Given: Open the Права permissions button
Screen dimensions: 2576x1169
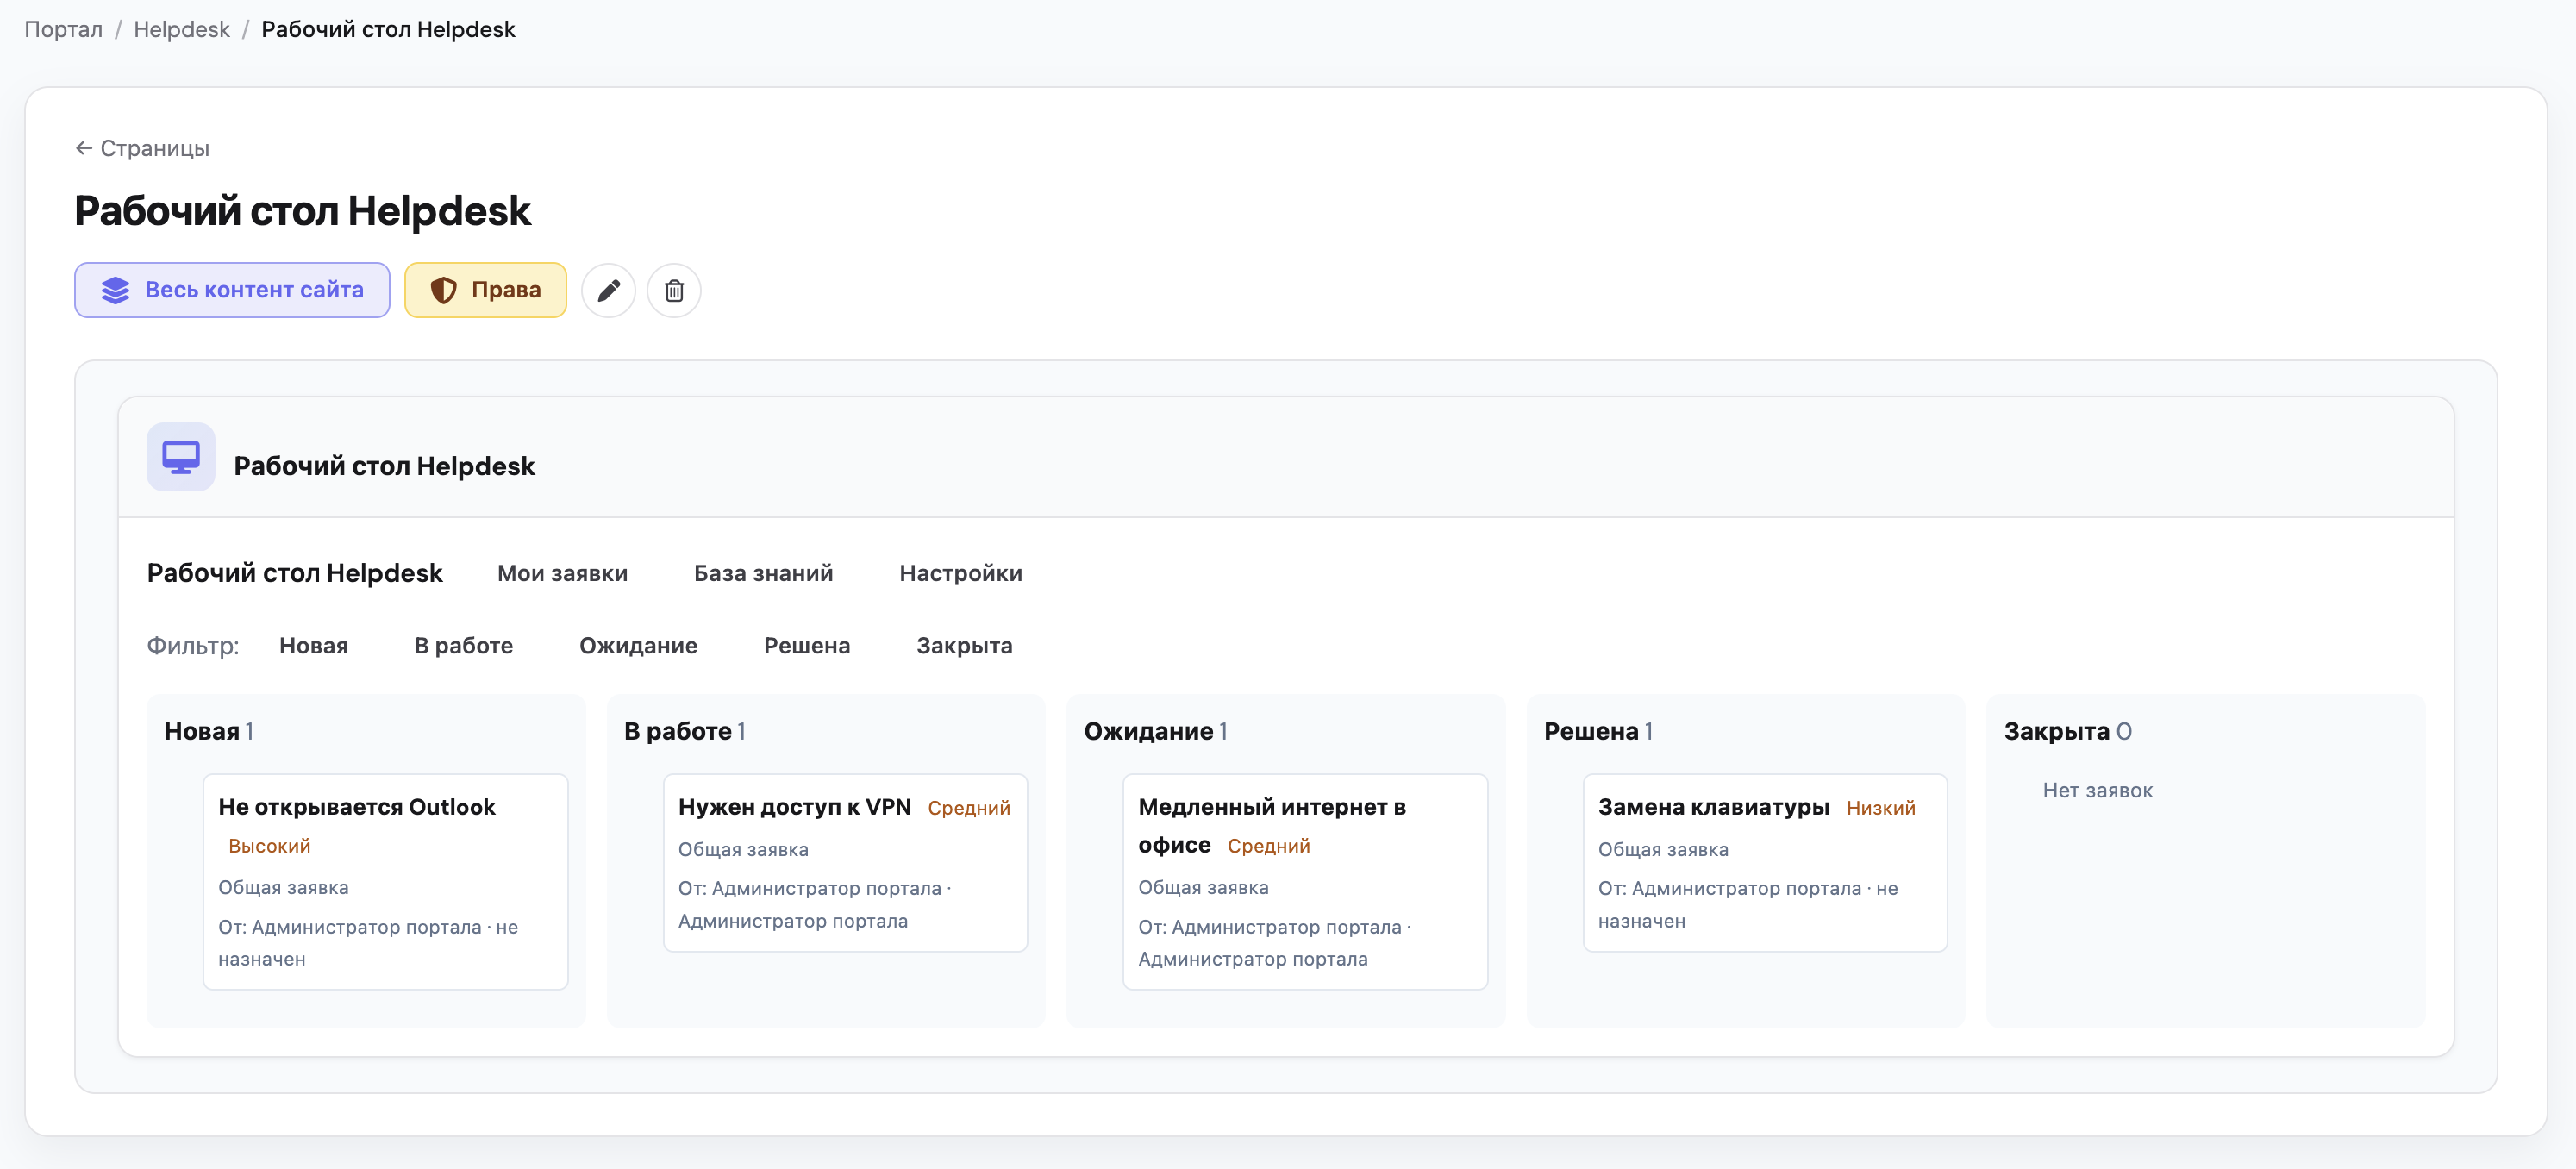Looking at the screenshot, I should click(485, 290).
